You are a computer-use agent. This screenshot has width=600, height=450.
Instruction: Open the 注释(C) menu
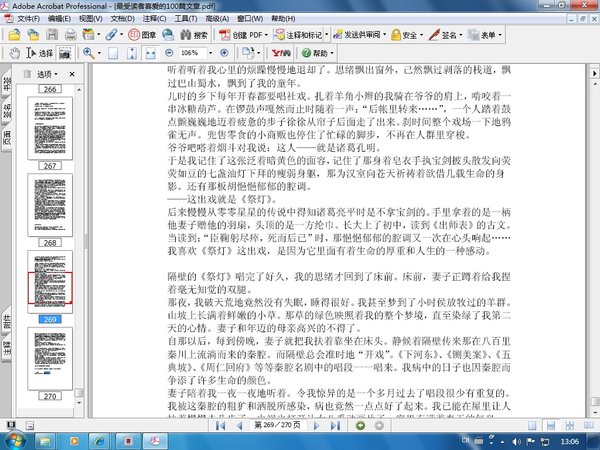[x=154, y=19]
